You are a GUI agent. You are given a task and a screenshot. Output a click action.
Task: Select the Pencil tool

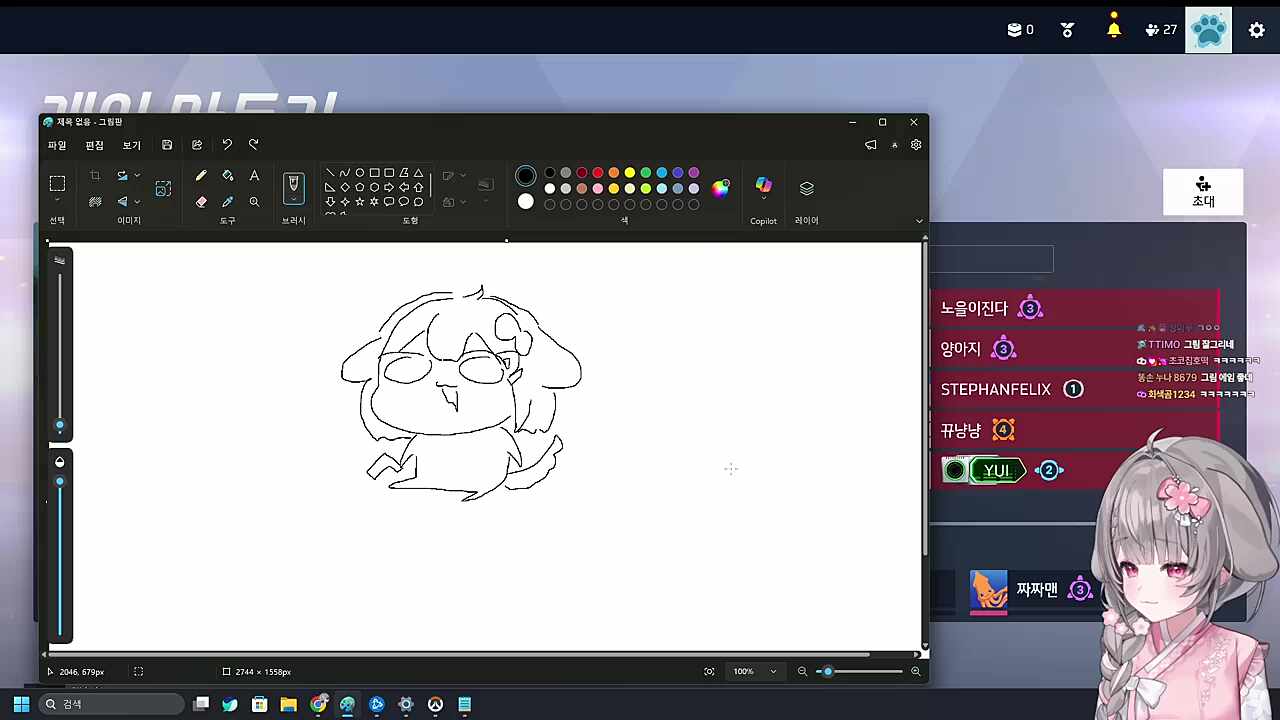pyautogui.click(x=200, y=176)
